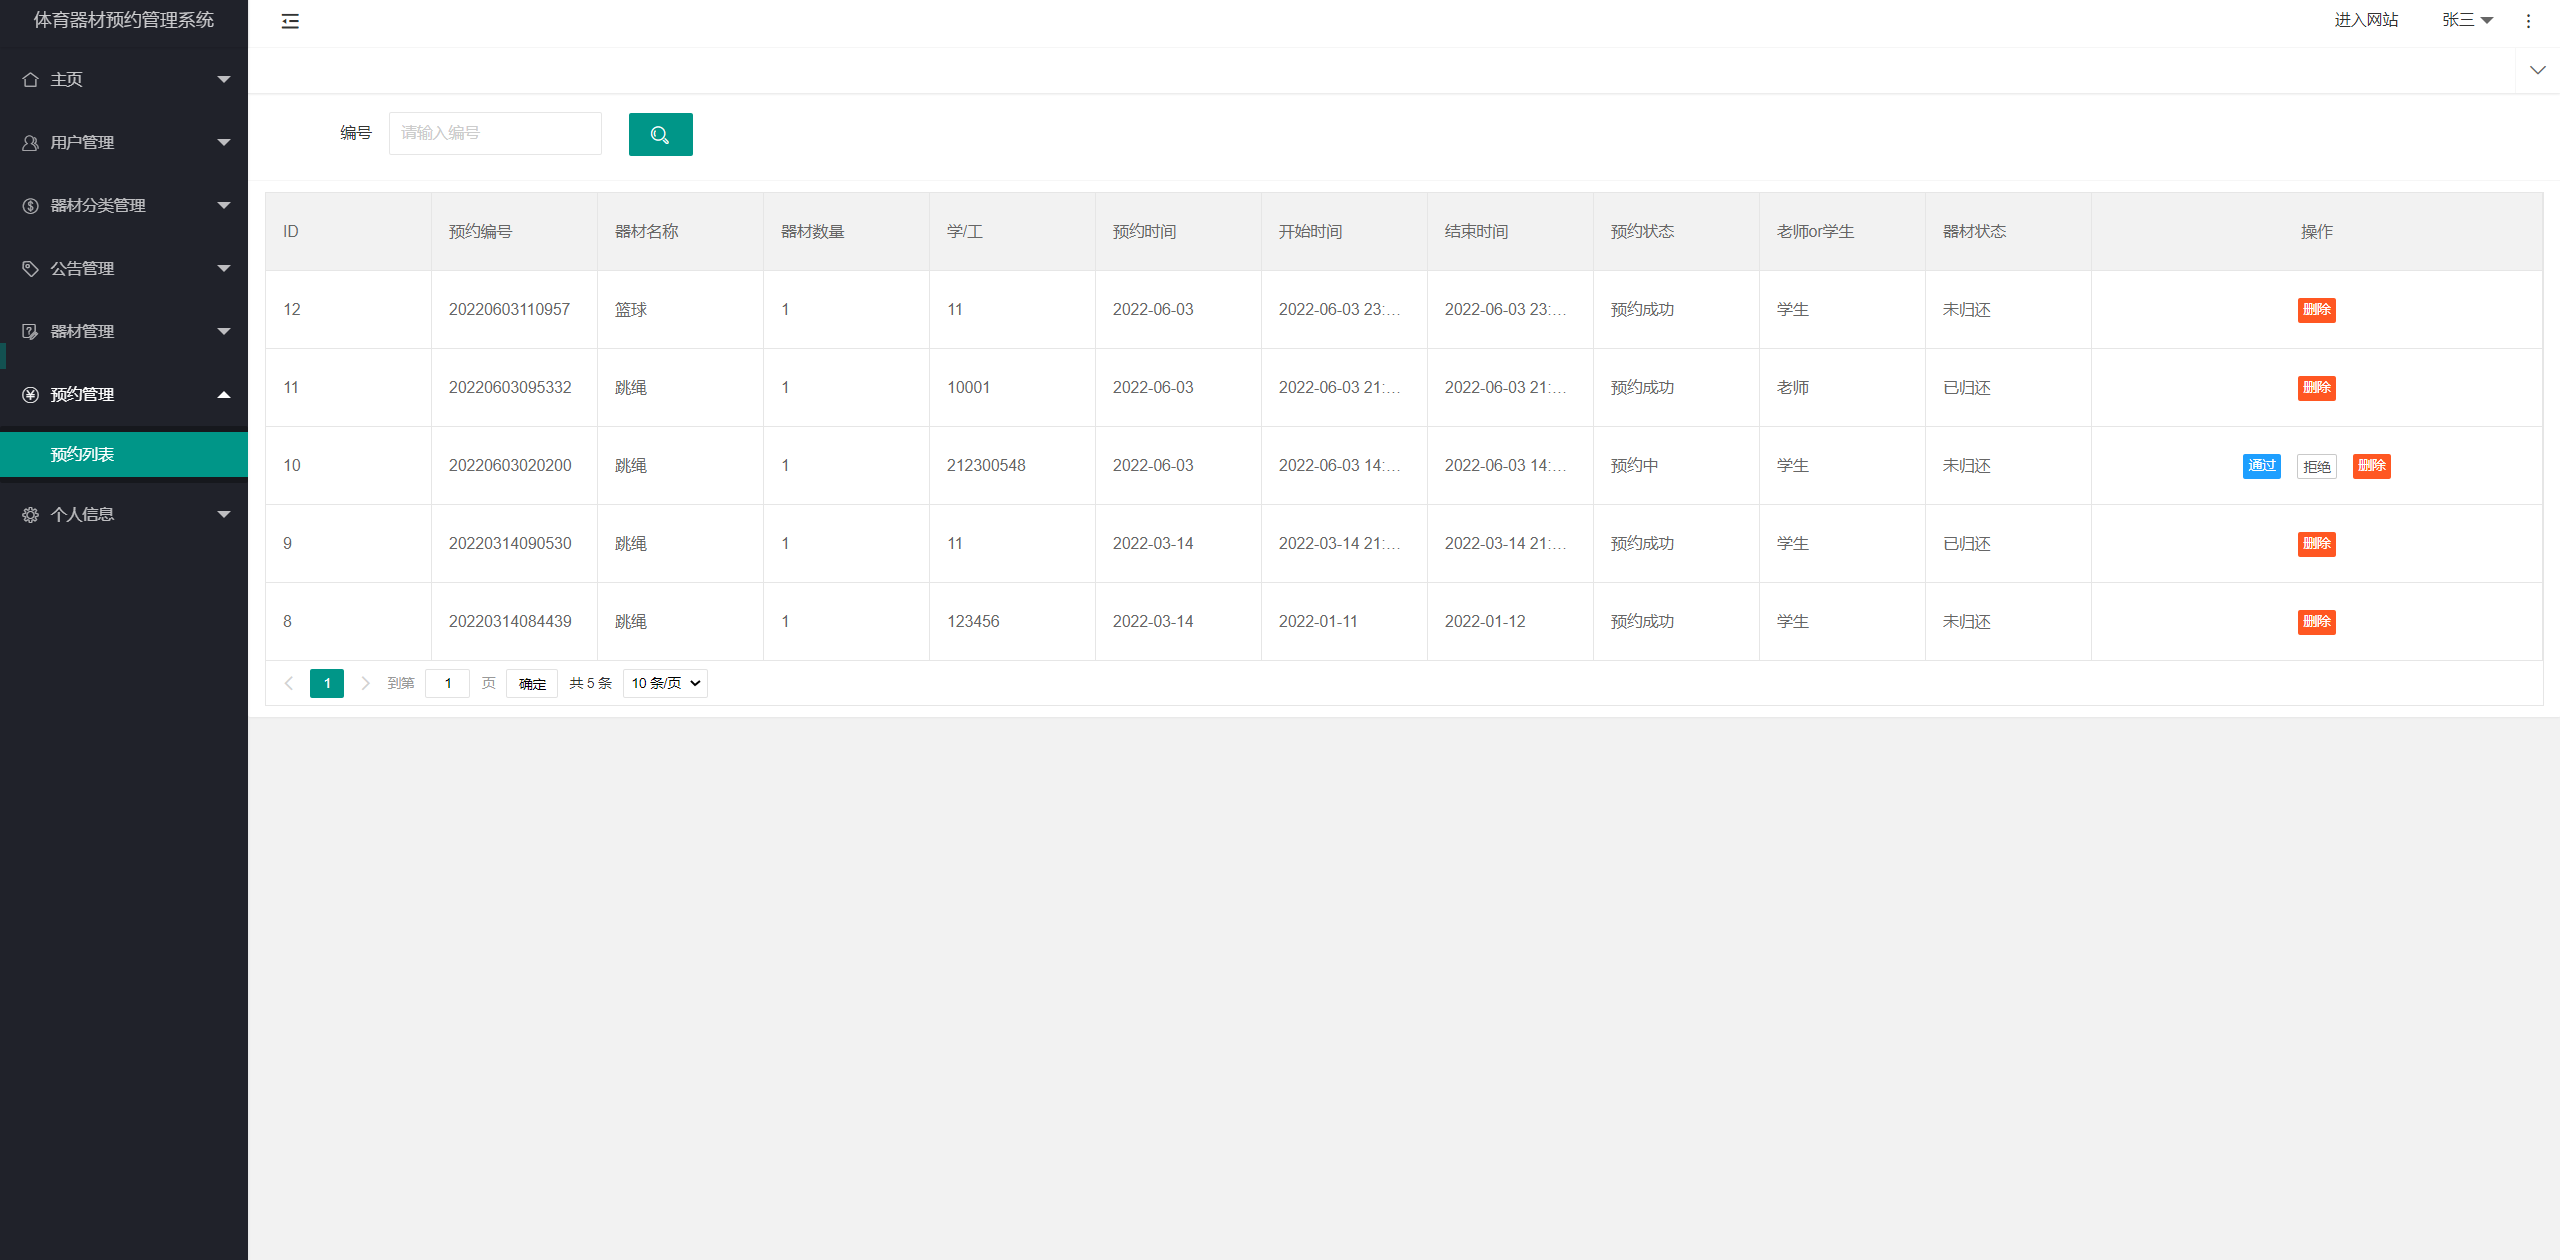The height and width of the screenshot is (1260, 2560).
Task: Click the home icon beside 主页
Action: click(x=30, y=80)
